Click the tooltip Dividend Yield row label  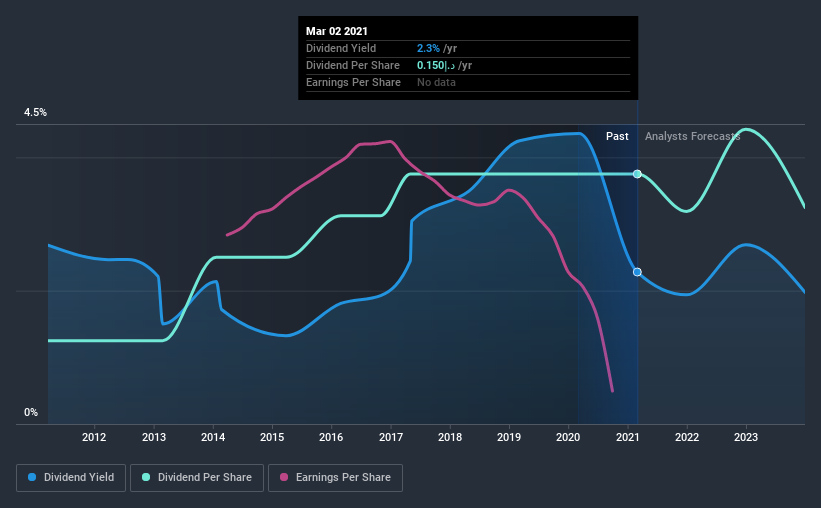point(341,48)
